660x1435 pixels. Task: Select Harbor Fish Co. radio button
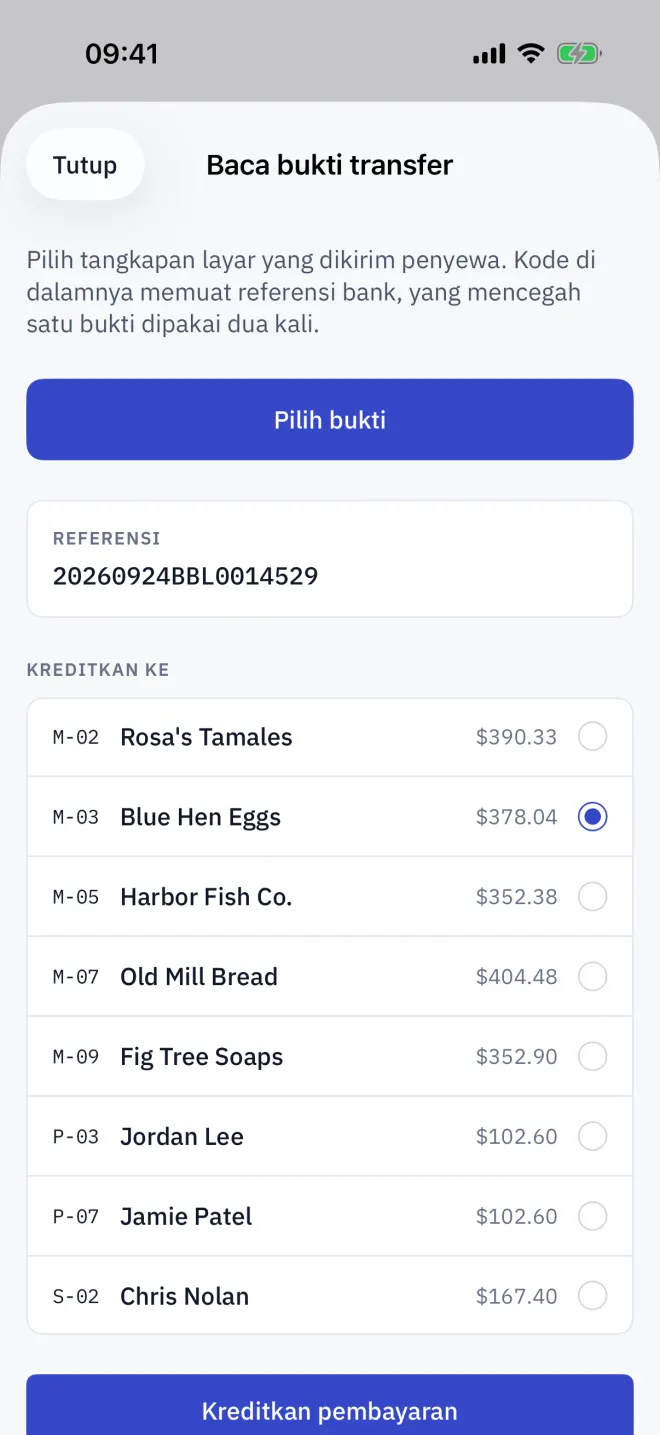592,897
